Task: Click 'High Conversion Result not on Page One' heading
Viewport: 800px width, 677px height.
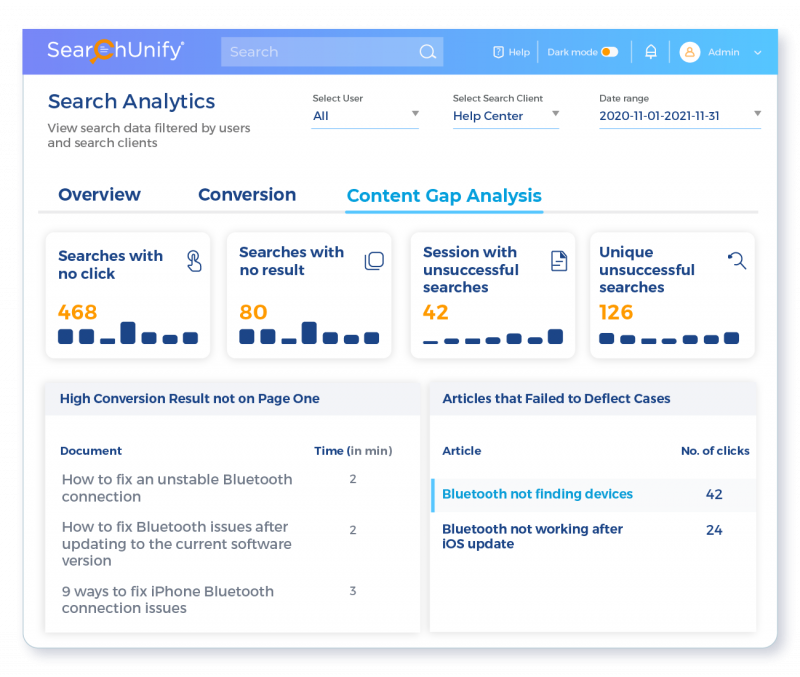Action: pyautogui.click(x=189, y=398)
